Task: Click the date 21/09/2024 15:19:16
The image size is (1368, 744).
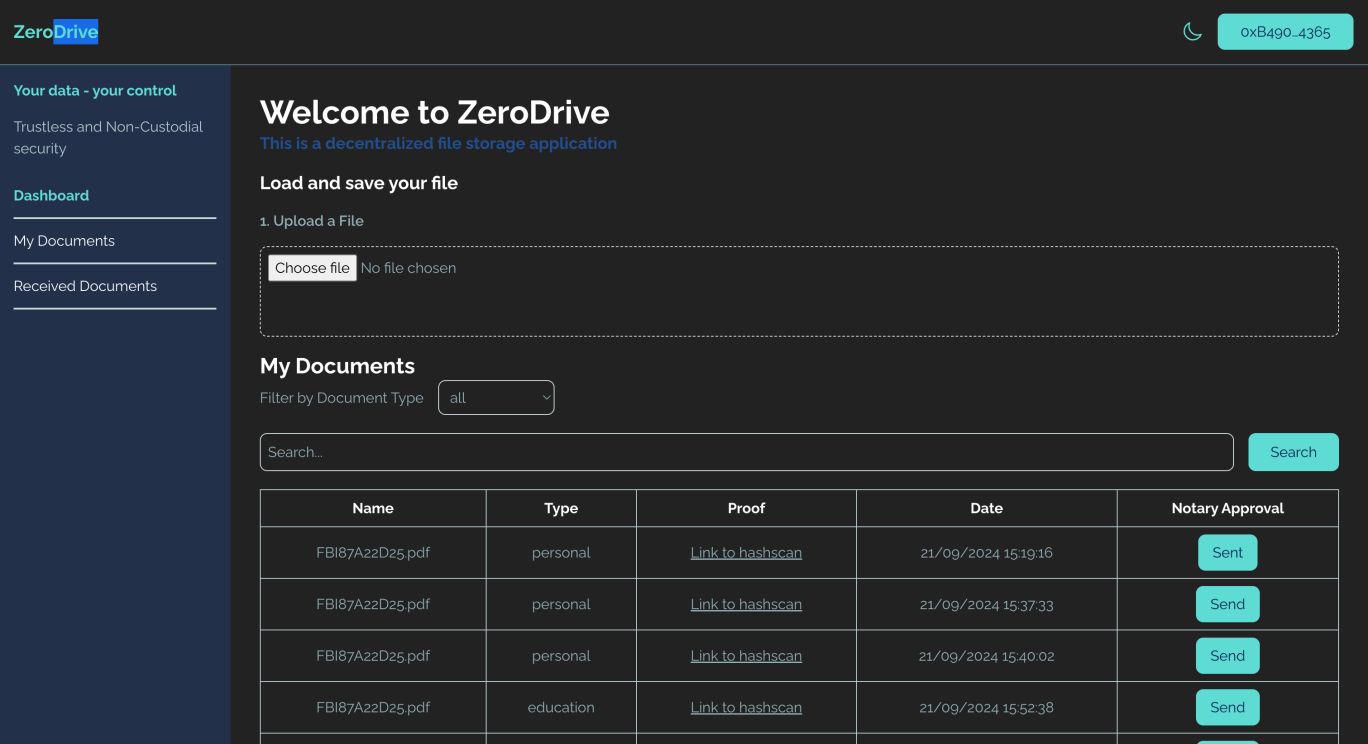Action: tap(986, 553)
